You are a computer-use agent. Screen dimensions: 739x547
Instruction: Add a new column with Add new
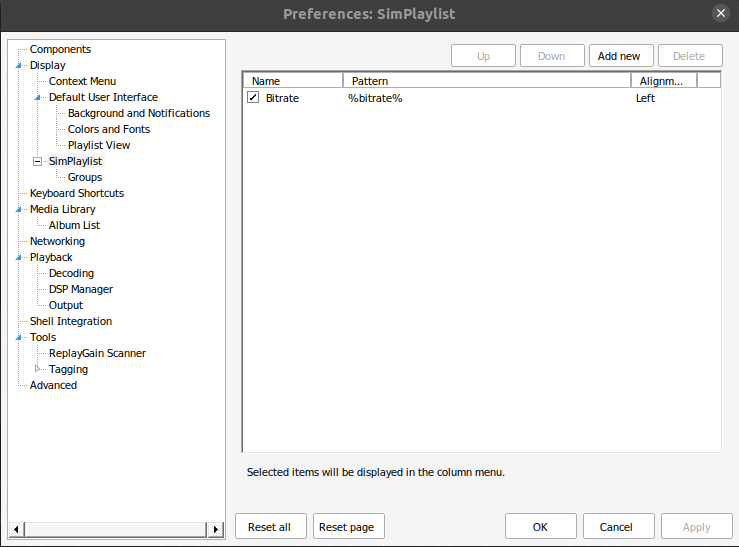coord(621,56)
